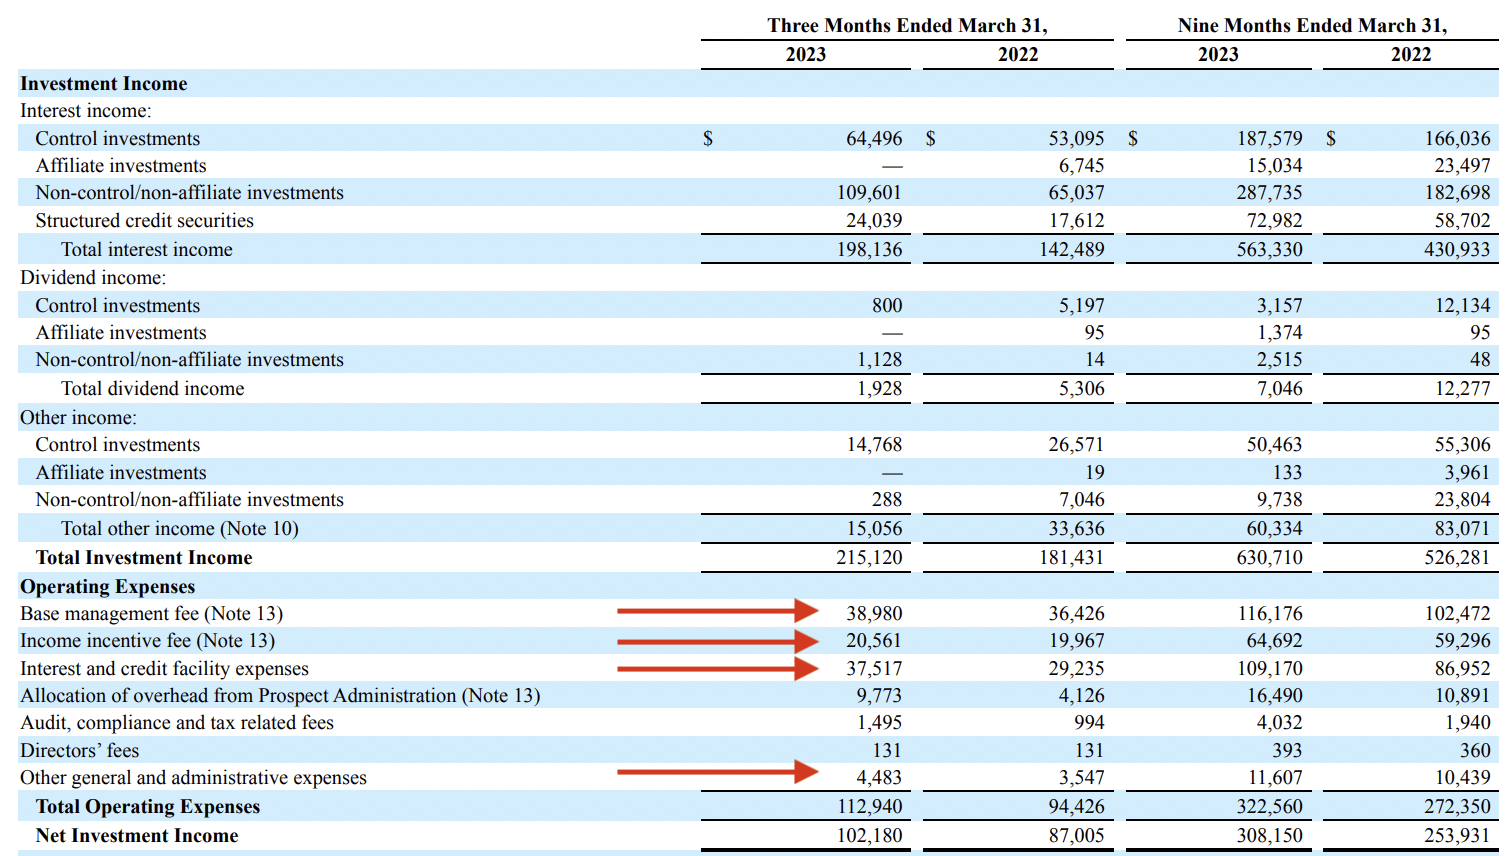Viewport: 1508px width, 856px height.
Task: Click the value 272,350
Action: pos(1457,807)
